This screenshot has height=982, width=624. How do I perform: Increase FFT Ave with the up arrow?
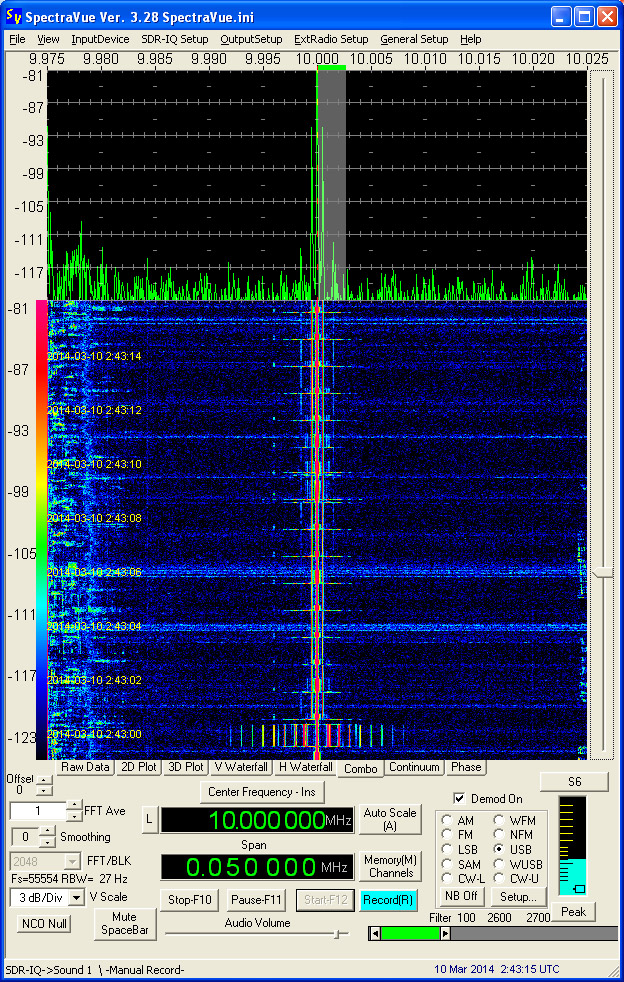[x=74, y=806]
